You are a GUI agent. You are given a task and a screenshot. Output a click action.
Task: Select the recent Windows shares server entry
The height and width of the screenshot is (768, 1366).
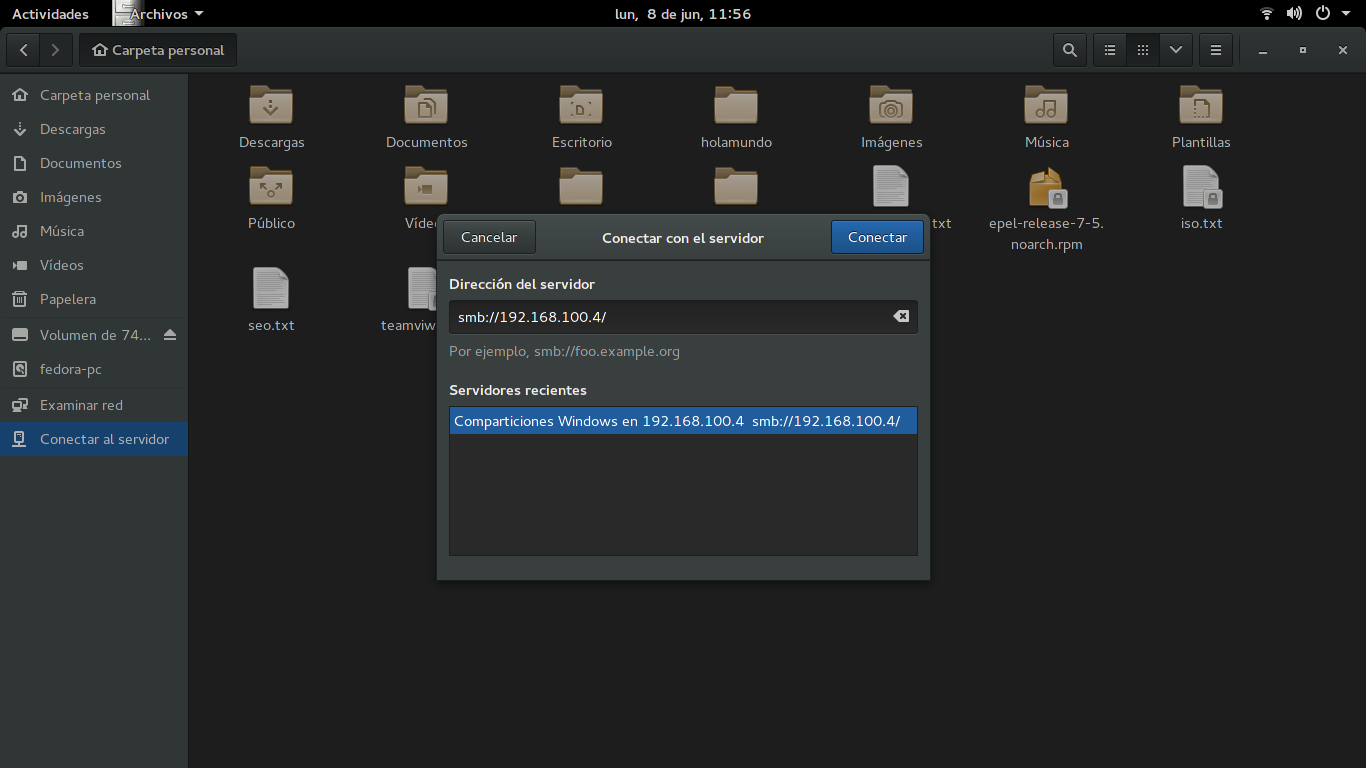pyautogui.click(x=683, y=420)
